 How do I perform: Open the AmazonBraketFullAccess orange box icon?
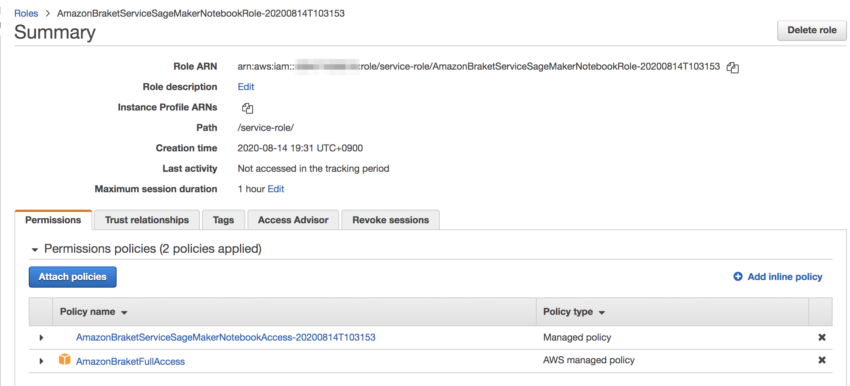tap(65, 359)
